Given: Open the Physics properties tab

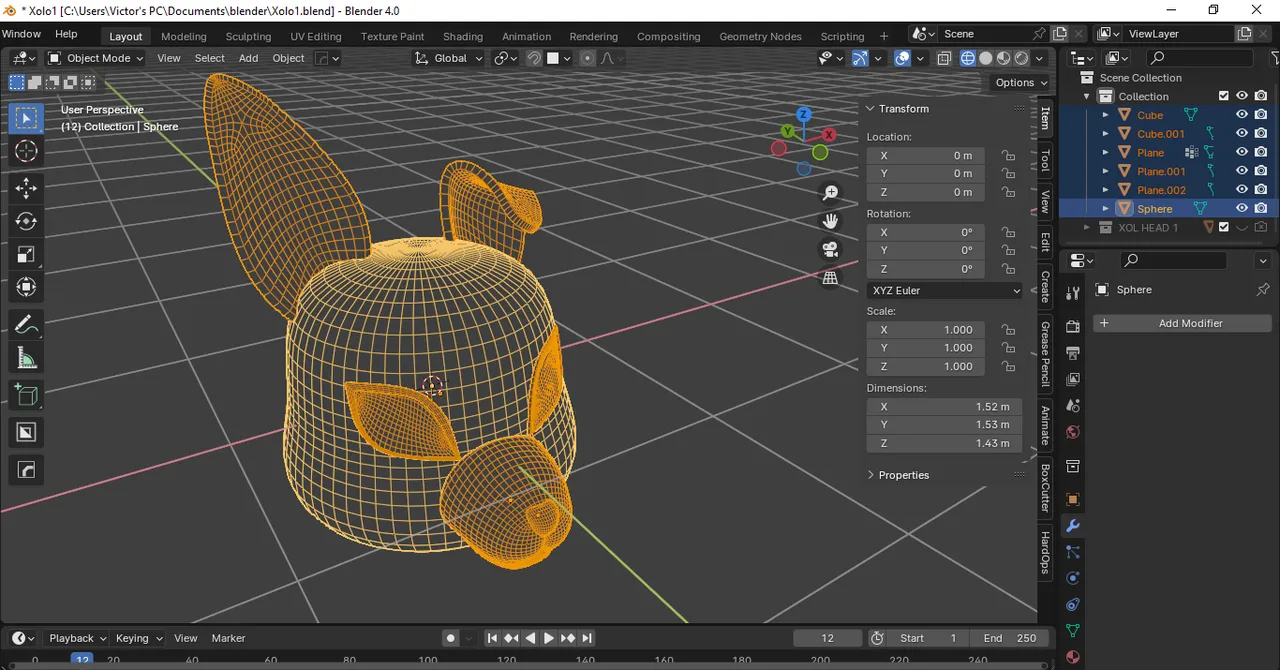Looking at the screenshot, I should click(1073, 578).
